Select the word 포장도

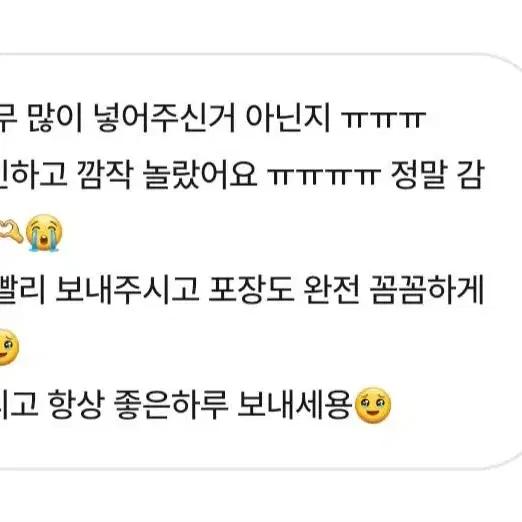(x=251, y=289)
